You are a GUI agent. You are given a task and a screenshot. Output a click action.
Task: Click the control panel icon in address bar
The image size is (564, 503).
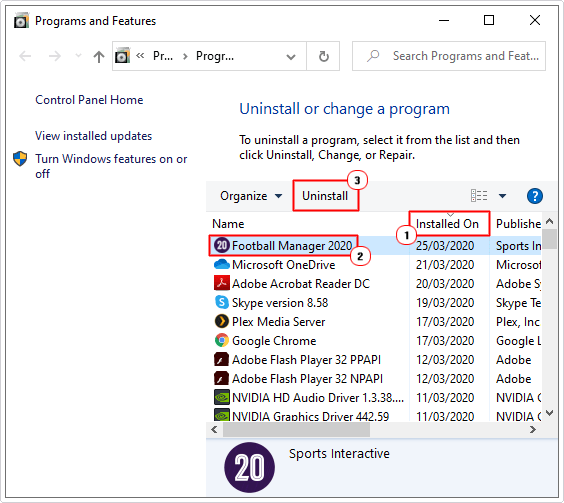[122, 56]
